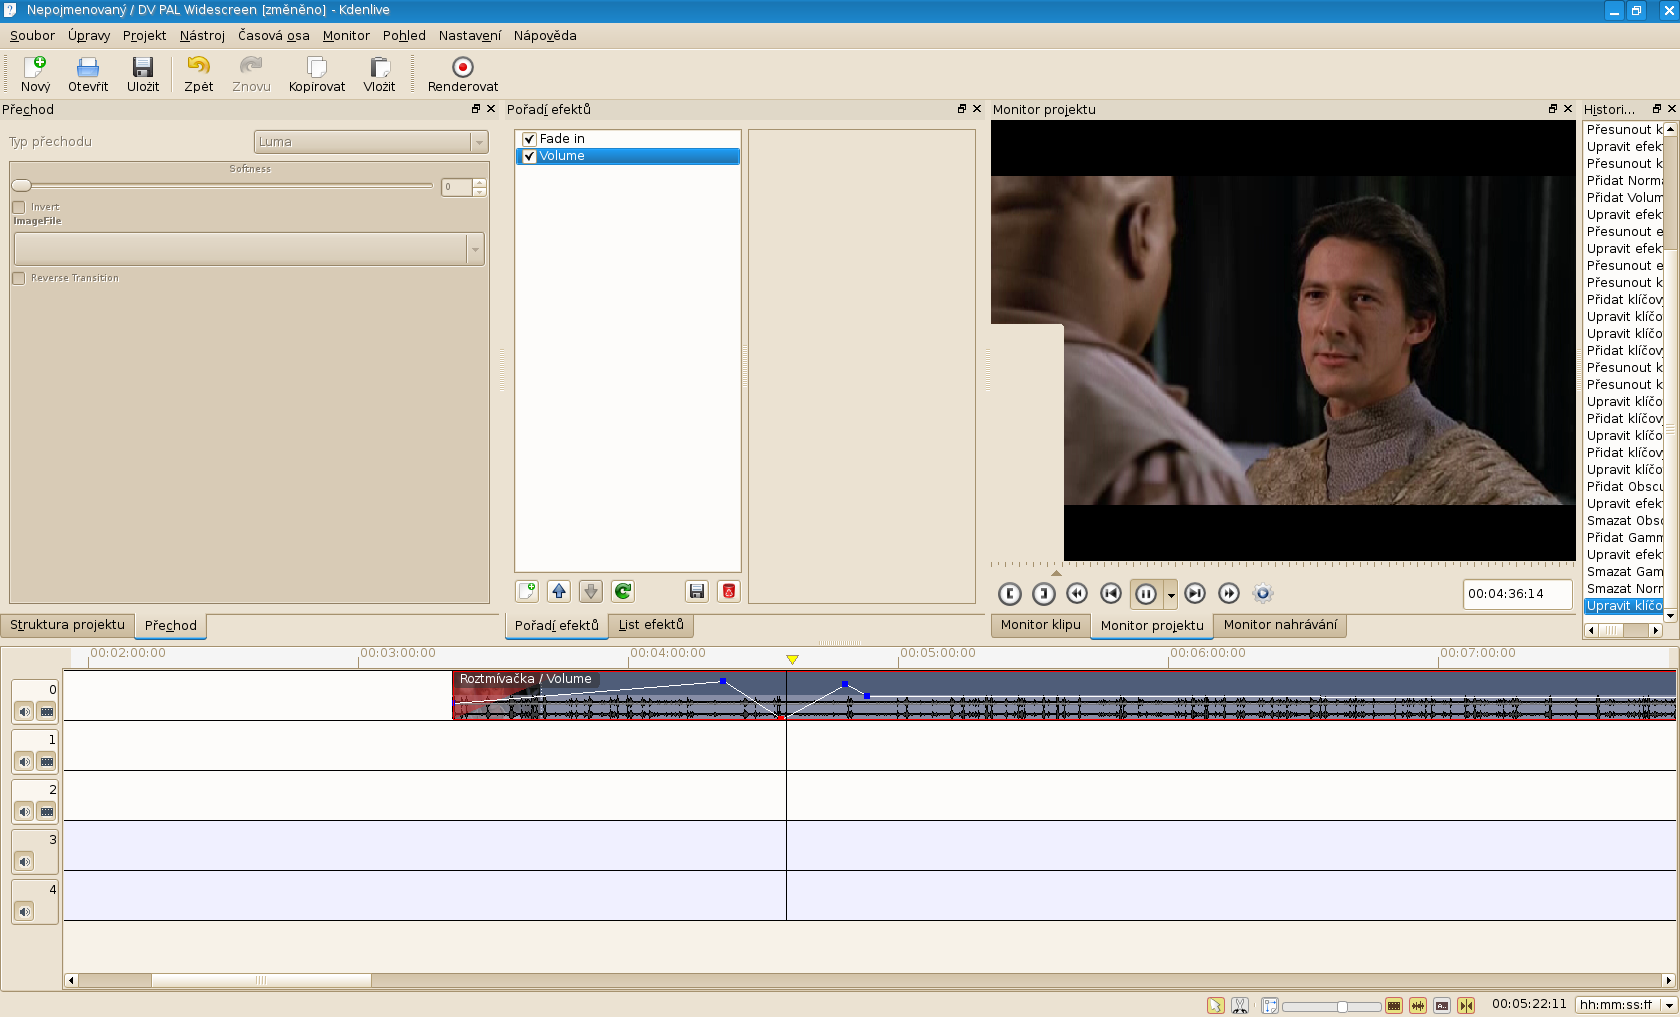The width and height of the screenshot is (1680, 1017).
Task: Open the Nápověda menu
Action: tap(545, 35)
